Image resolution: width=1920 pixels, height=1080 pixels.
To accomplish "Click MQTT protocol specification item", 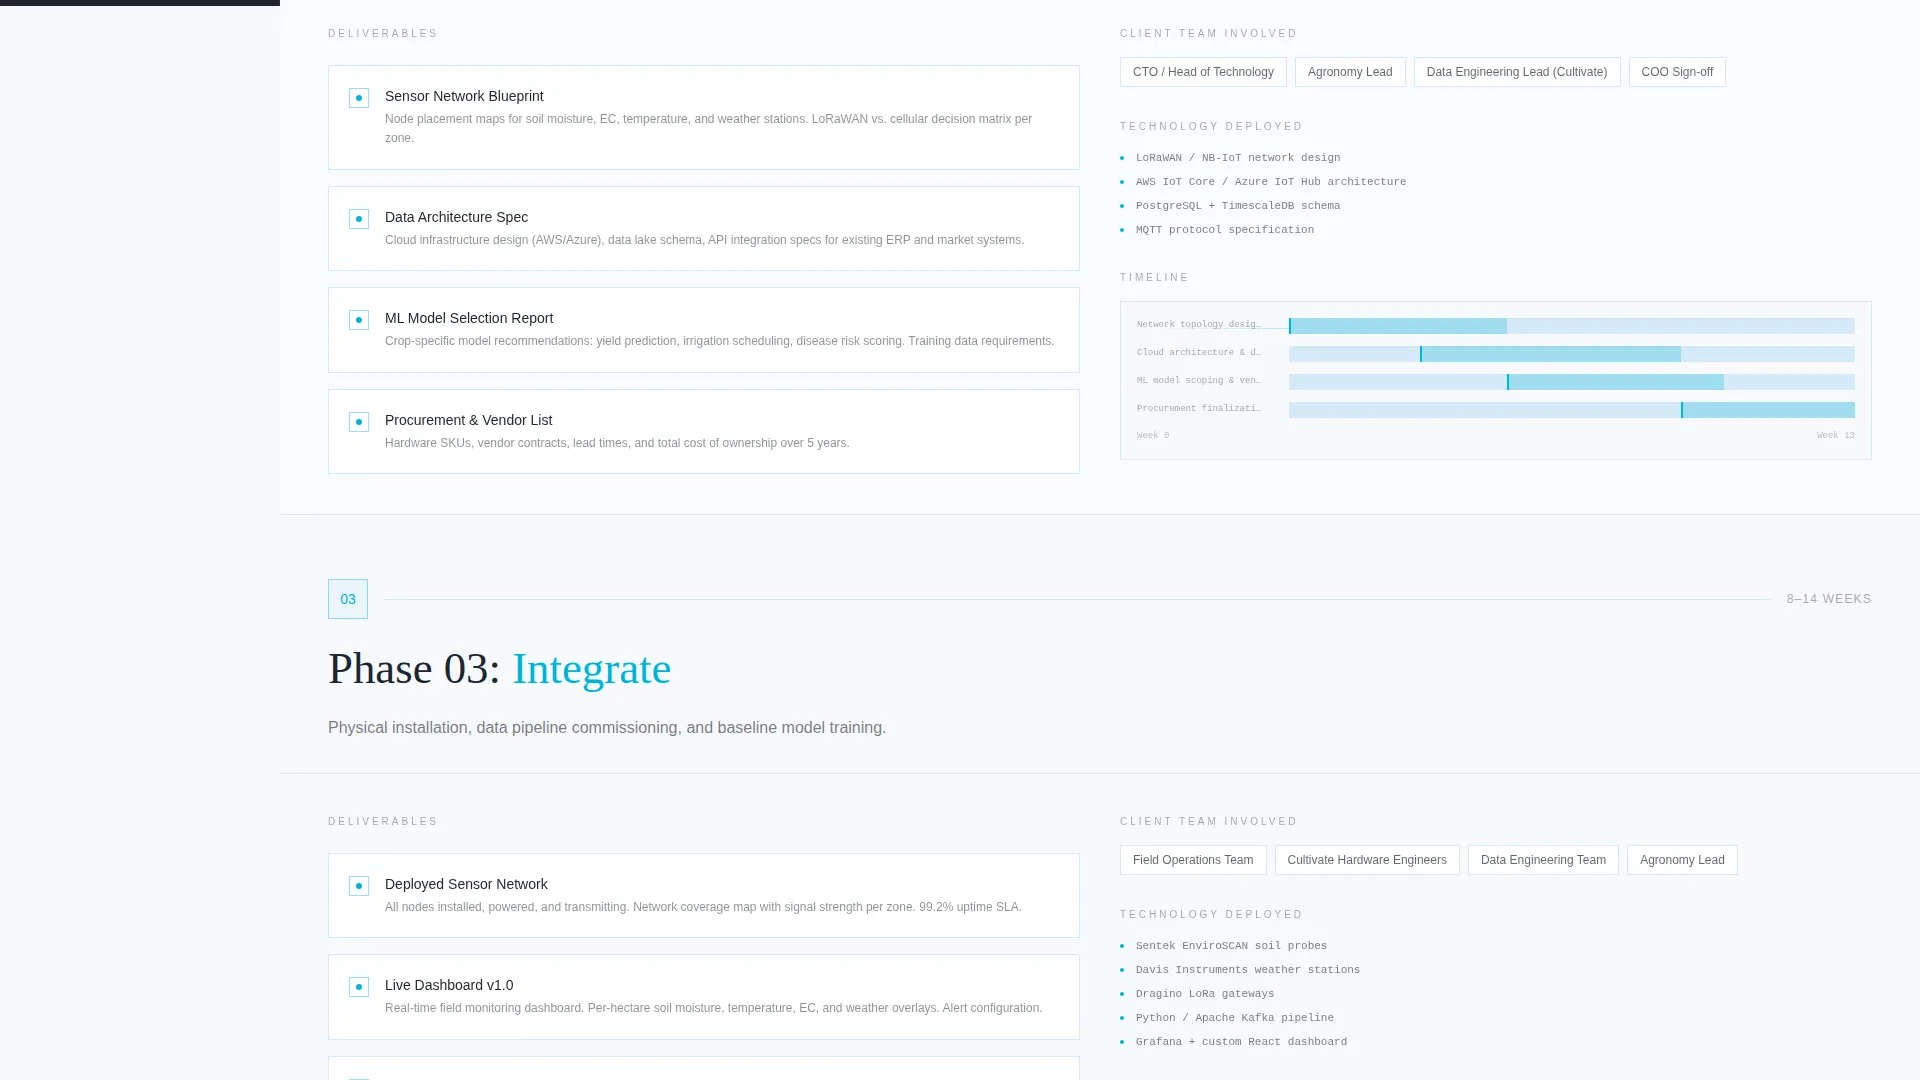I will click(x=1225, y=230).
